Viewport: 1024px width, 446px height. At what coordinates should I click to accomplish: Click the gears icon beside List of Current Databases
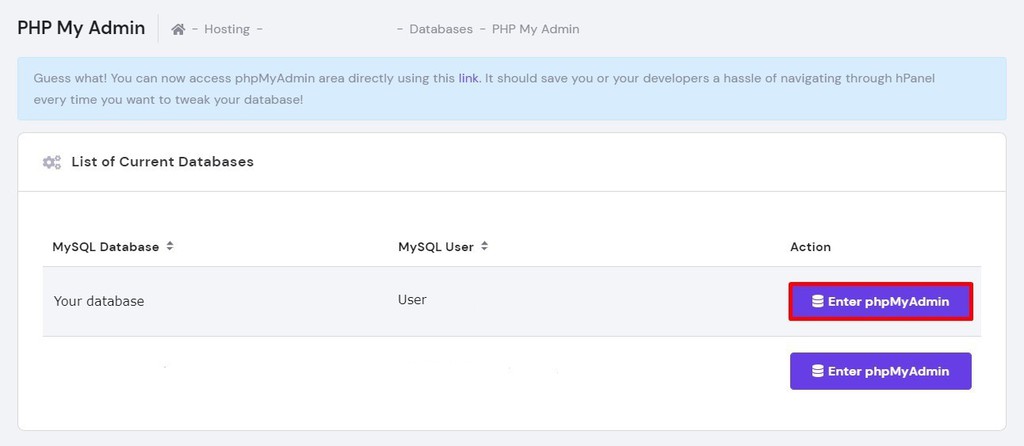pos(52,162)
